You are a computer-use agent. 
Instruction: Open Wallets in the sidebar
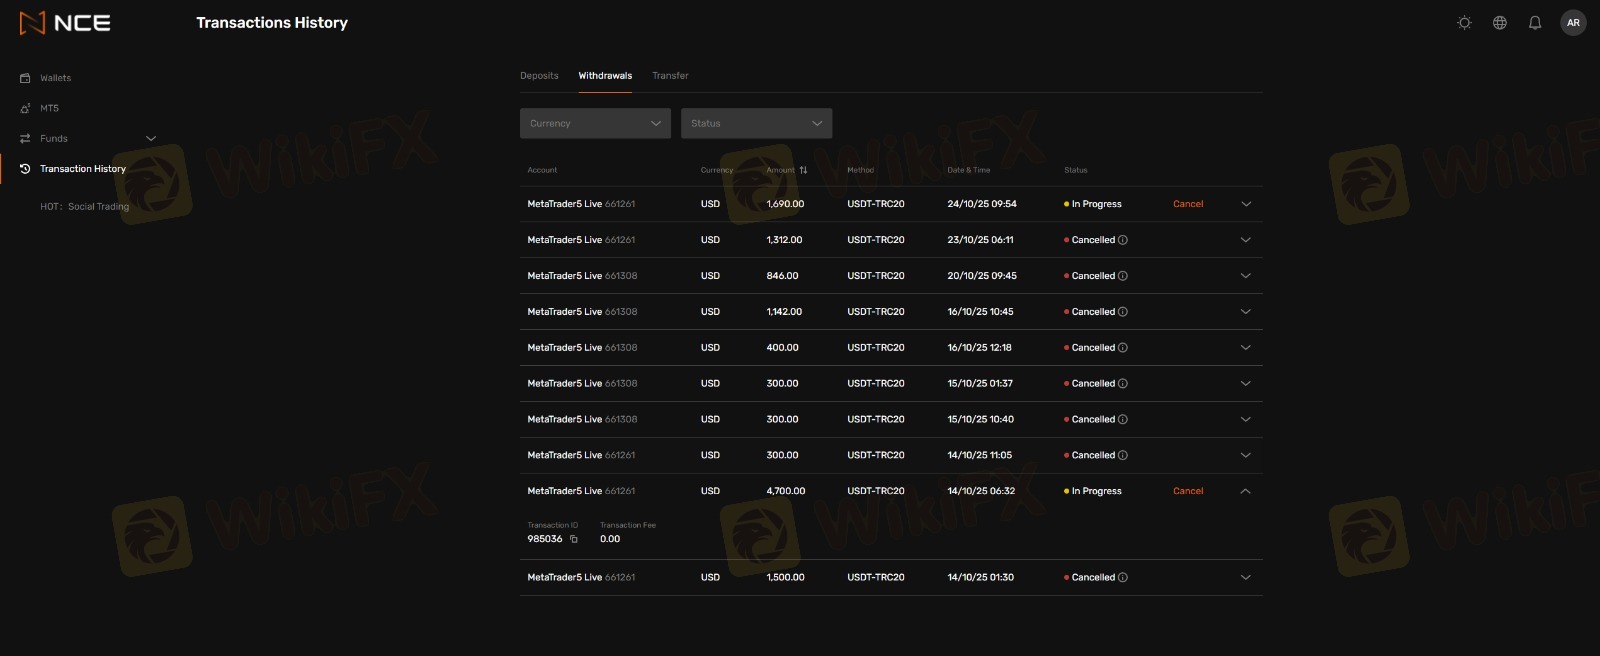pyautogui.click(x=55, y=78)
